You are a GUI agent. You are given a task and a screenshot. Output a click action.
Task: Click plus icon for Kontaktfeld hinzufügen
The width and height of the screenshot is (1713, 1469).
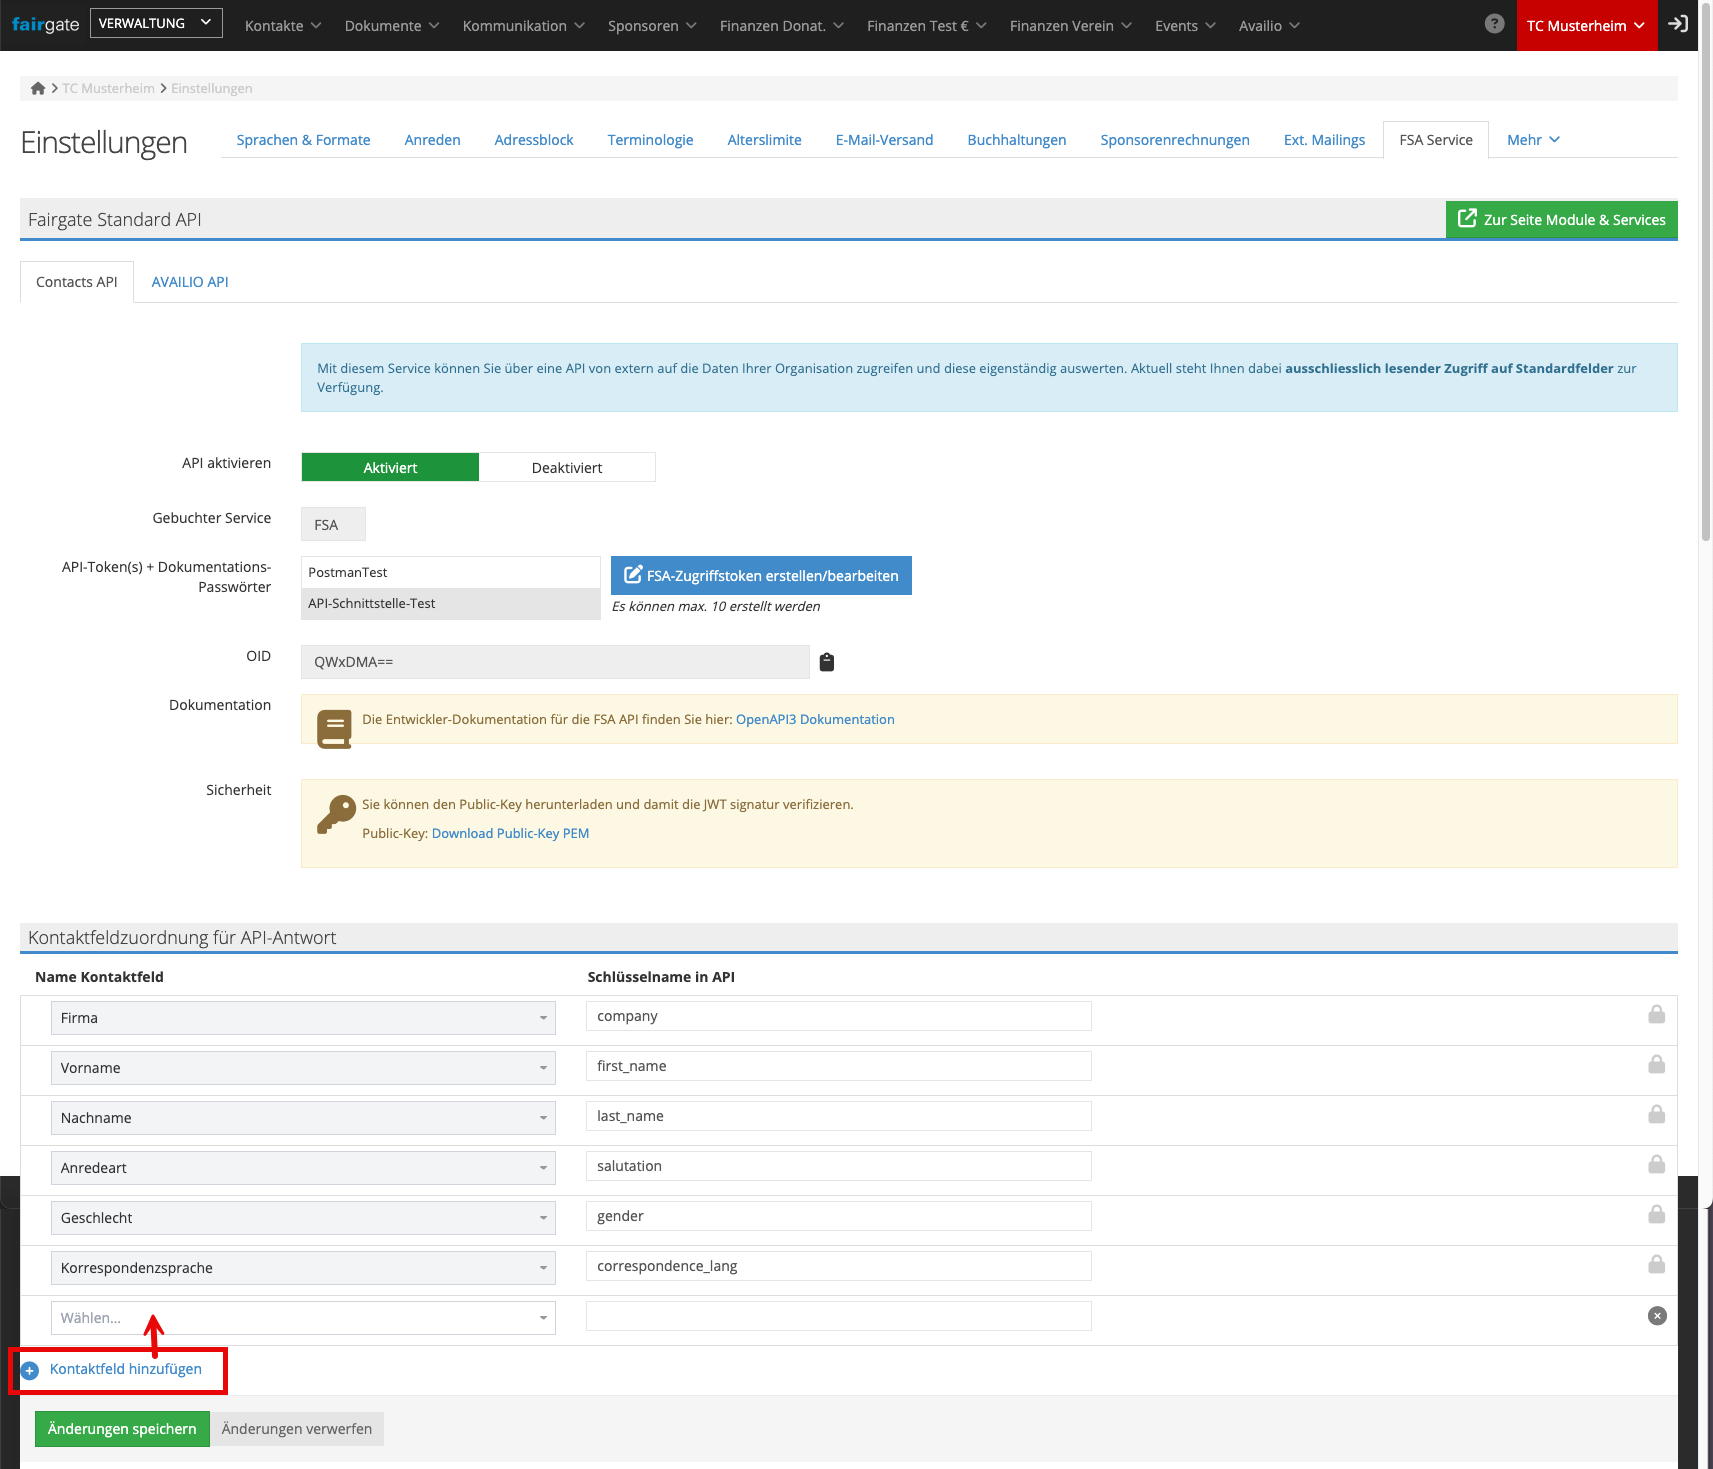pos(30,1370)
